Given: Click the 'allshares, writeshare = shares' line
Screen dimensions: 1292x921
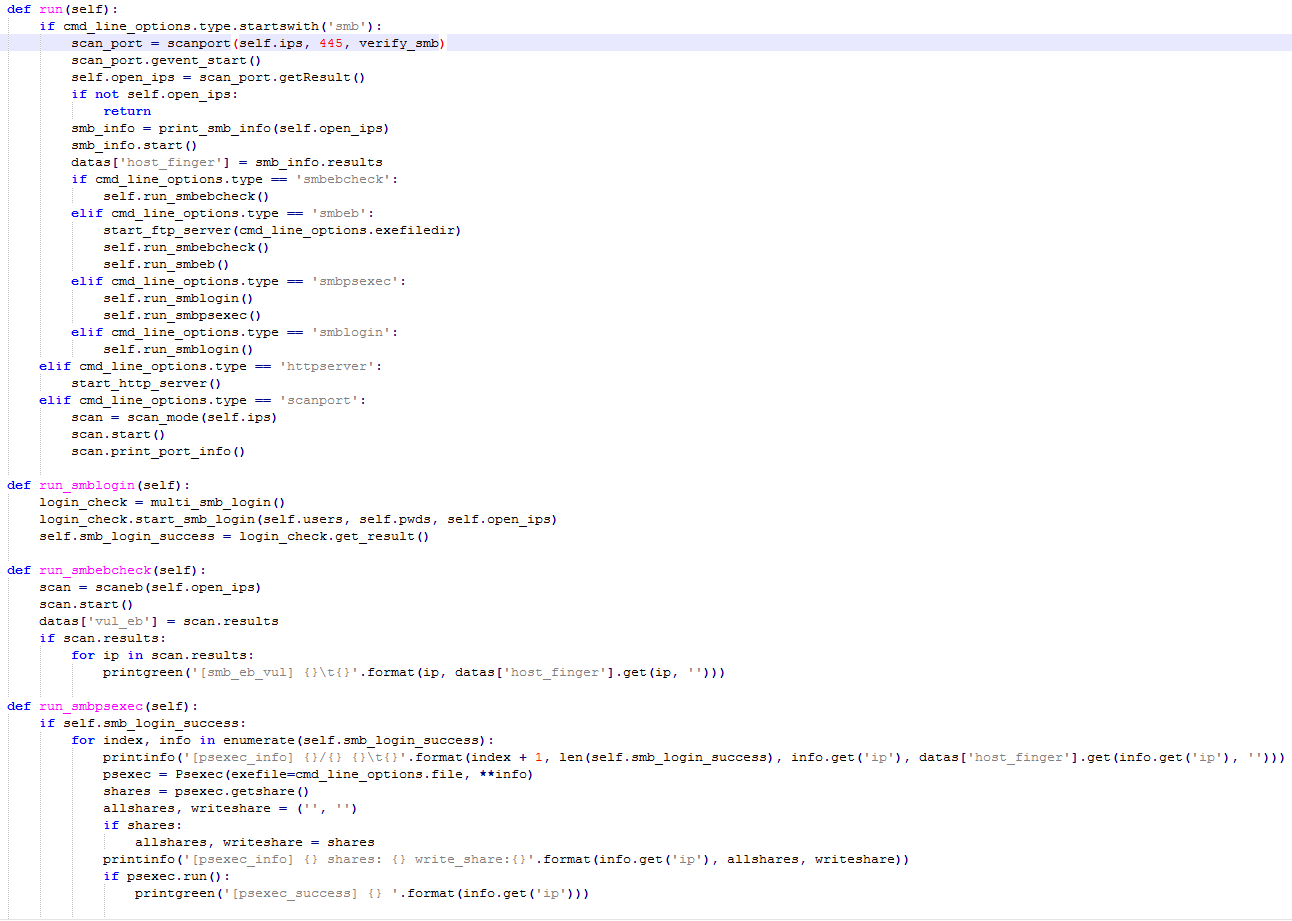Looking at the screenshot, I should click(x=255, y=842).
